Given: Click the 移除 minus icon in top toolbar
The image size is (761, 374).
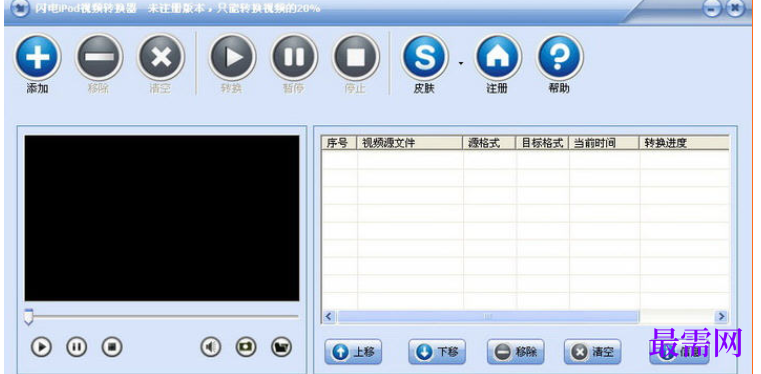Looking at the screenshot, I should coord(99,57).
